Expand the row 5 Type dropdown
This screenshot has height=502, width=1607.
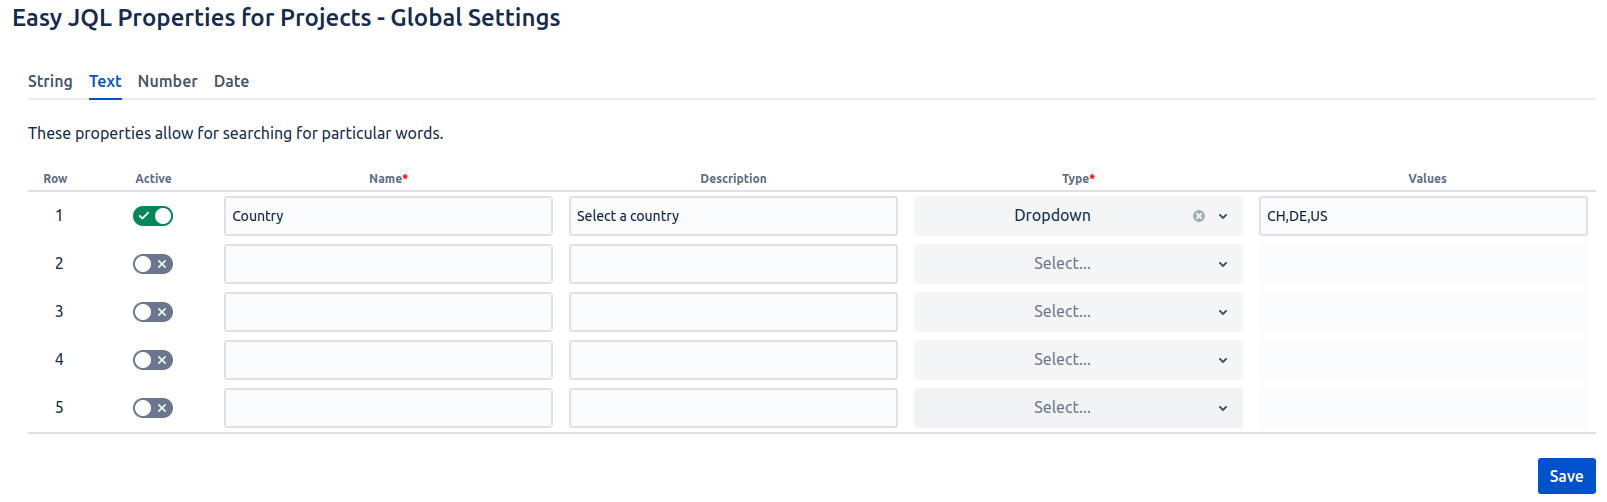(1077, 408)
